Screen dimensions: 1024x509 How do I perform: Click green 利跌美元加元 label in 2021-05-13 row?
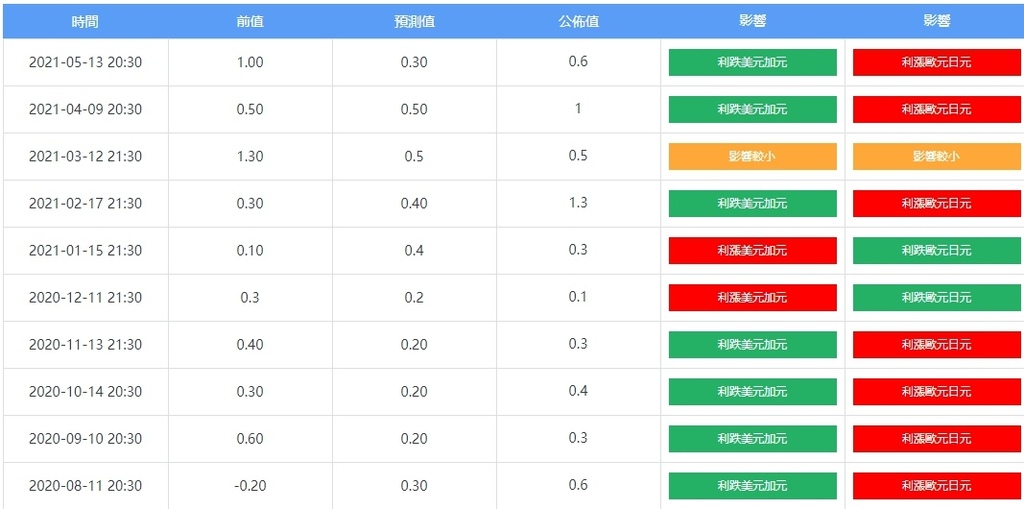tap(752, 62)
